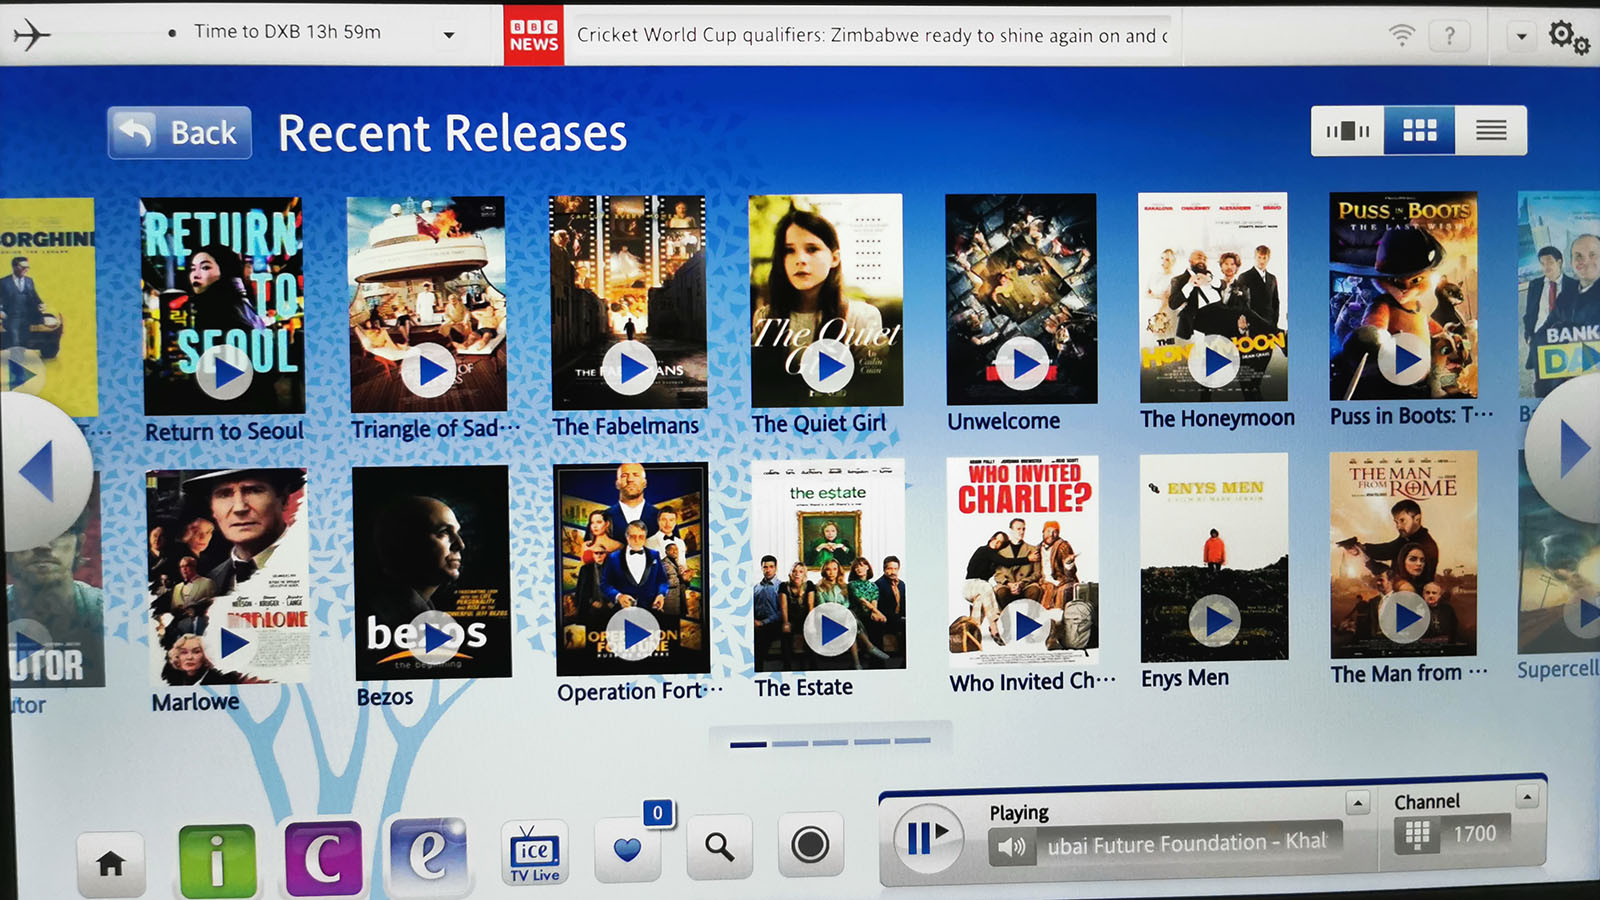Image resolution: width=1600 pixels, height=900 pixels.
Task: Open the purple communication c icon
Action: 323,858
